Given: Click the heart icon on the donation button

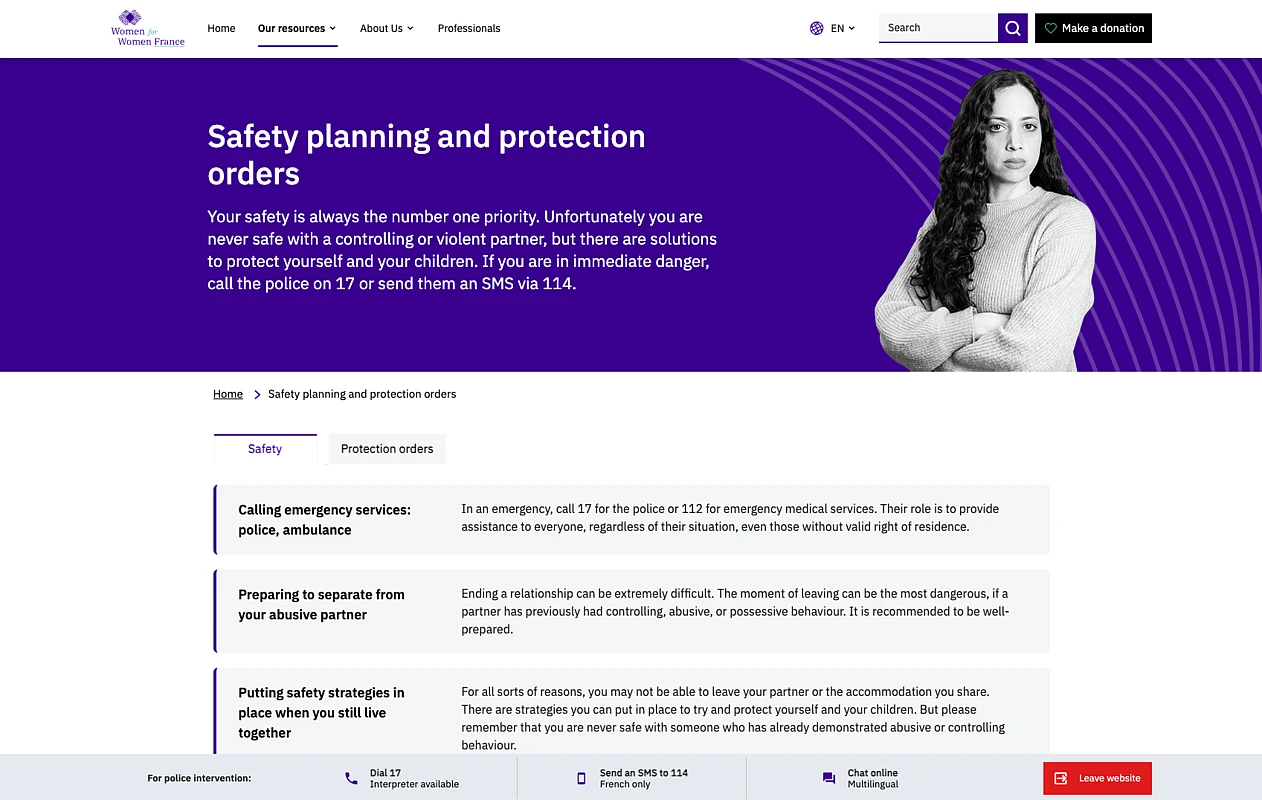Looking at the screenshot, I should (1050, 28).
